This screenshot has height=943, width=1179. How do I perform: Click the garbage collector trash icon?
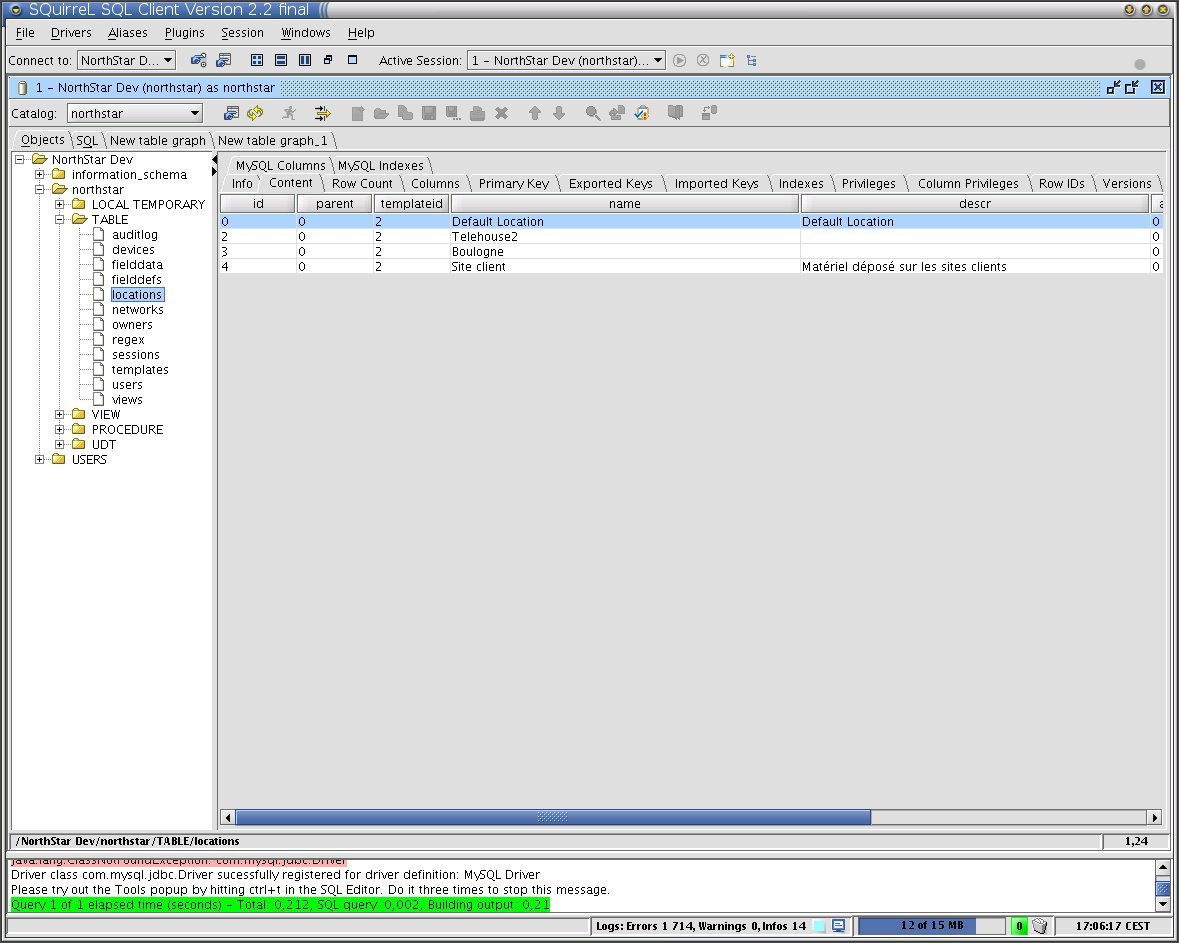tap(1037, 925)
